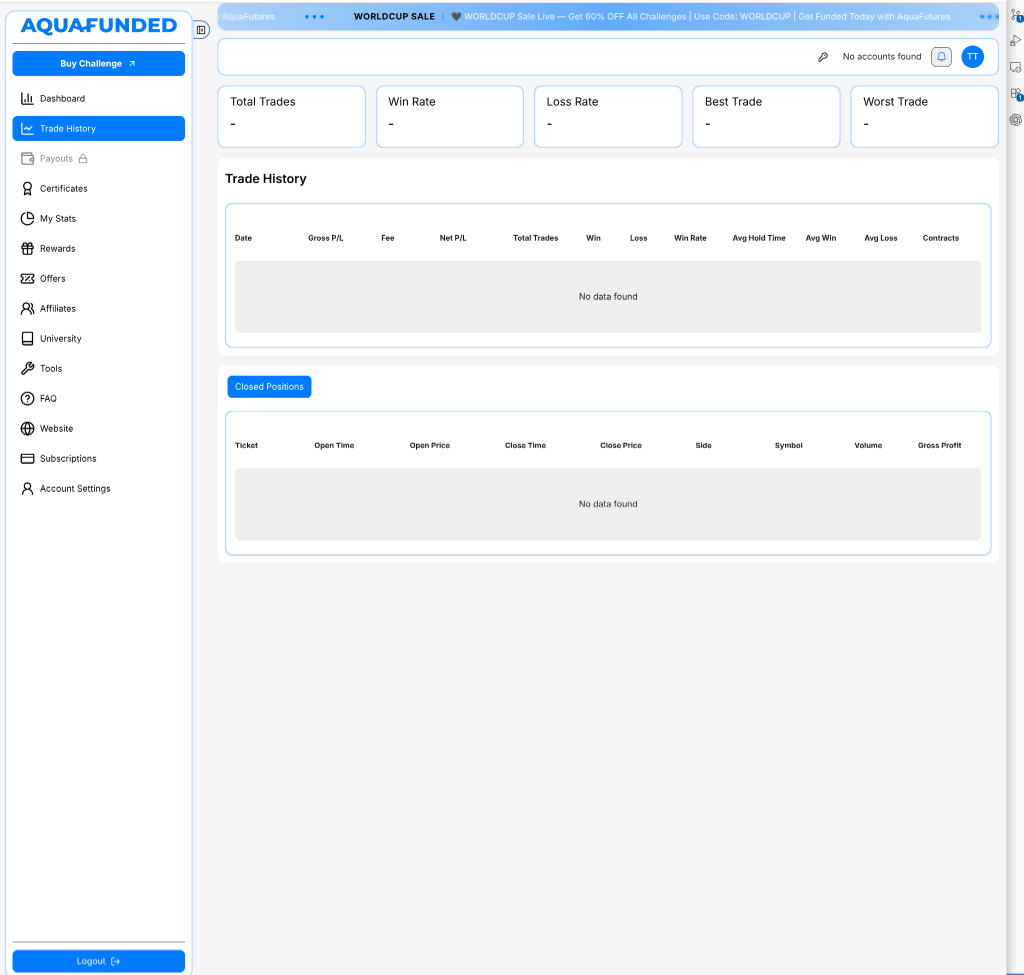Screen dimensions: 1024x975
Task: Click the Date column header
Action: (x=243, y=238)
